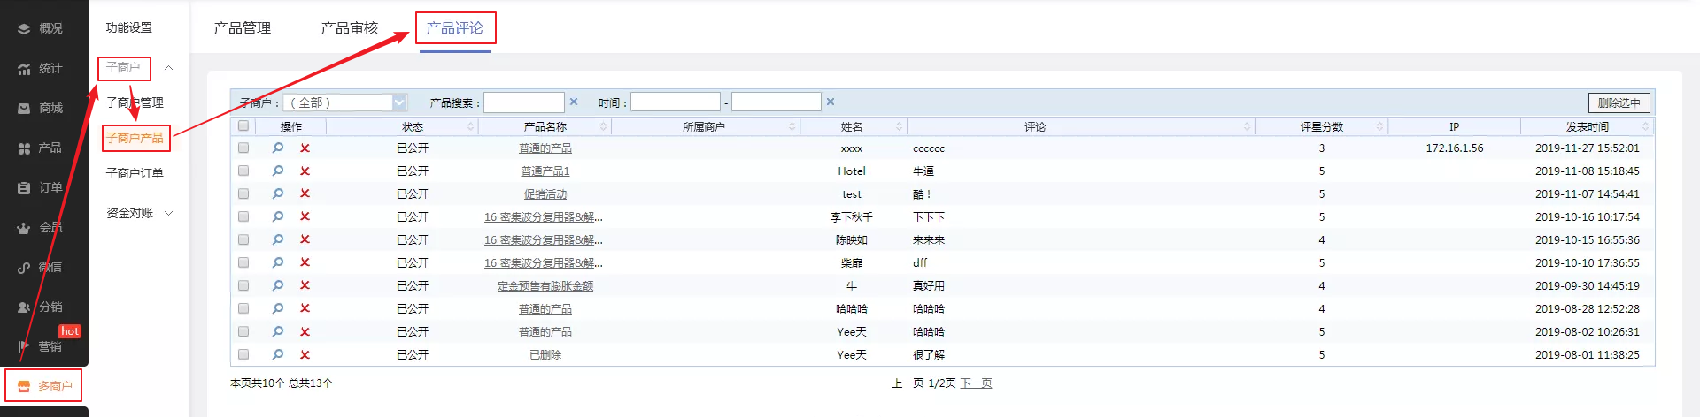Open 订单 orders in the sidebar
This screenshot has height=417, width=1700.
(41, 188)
